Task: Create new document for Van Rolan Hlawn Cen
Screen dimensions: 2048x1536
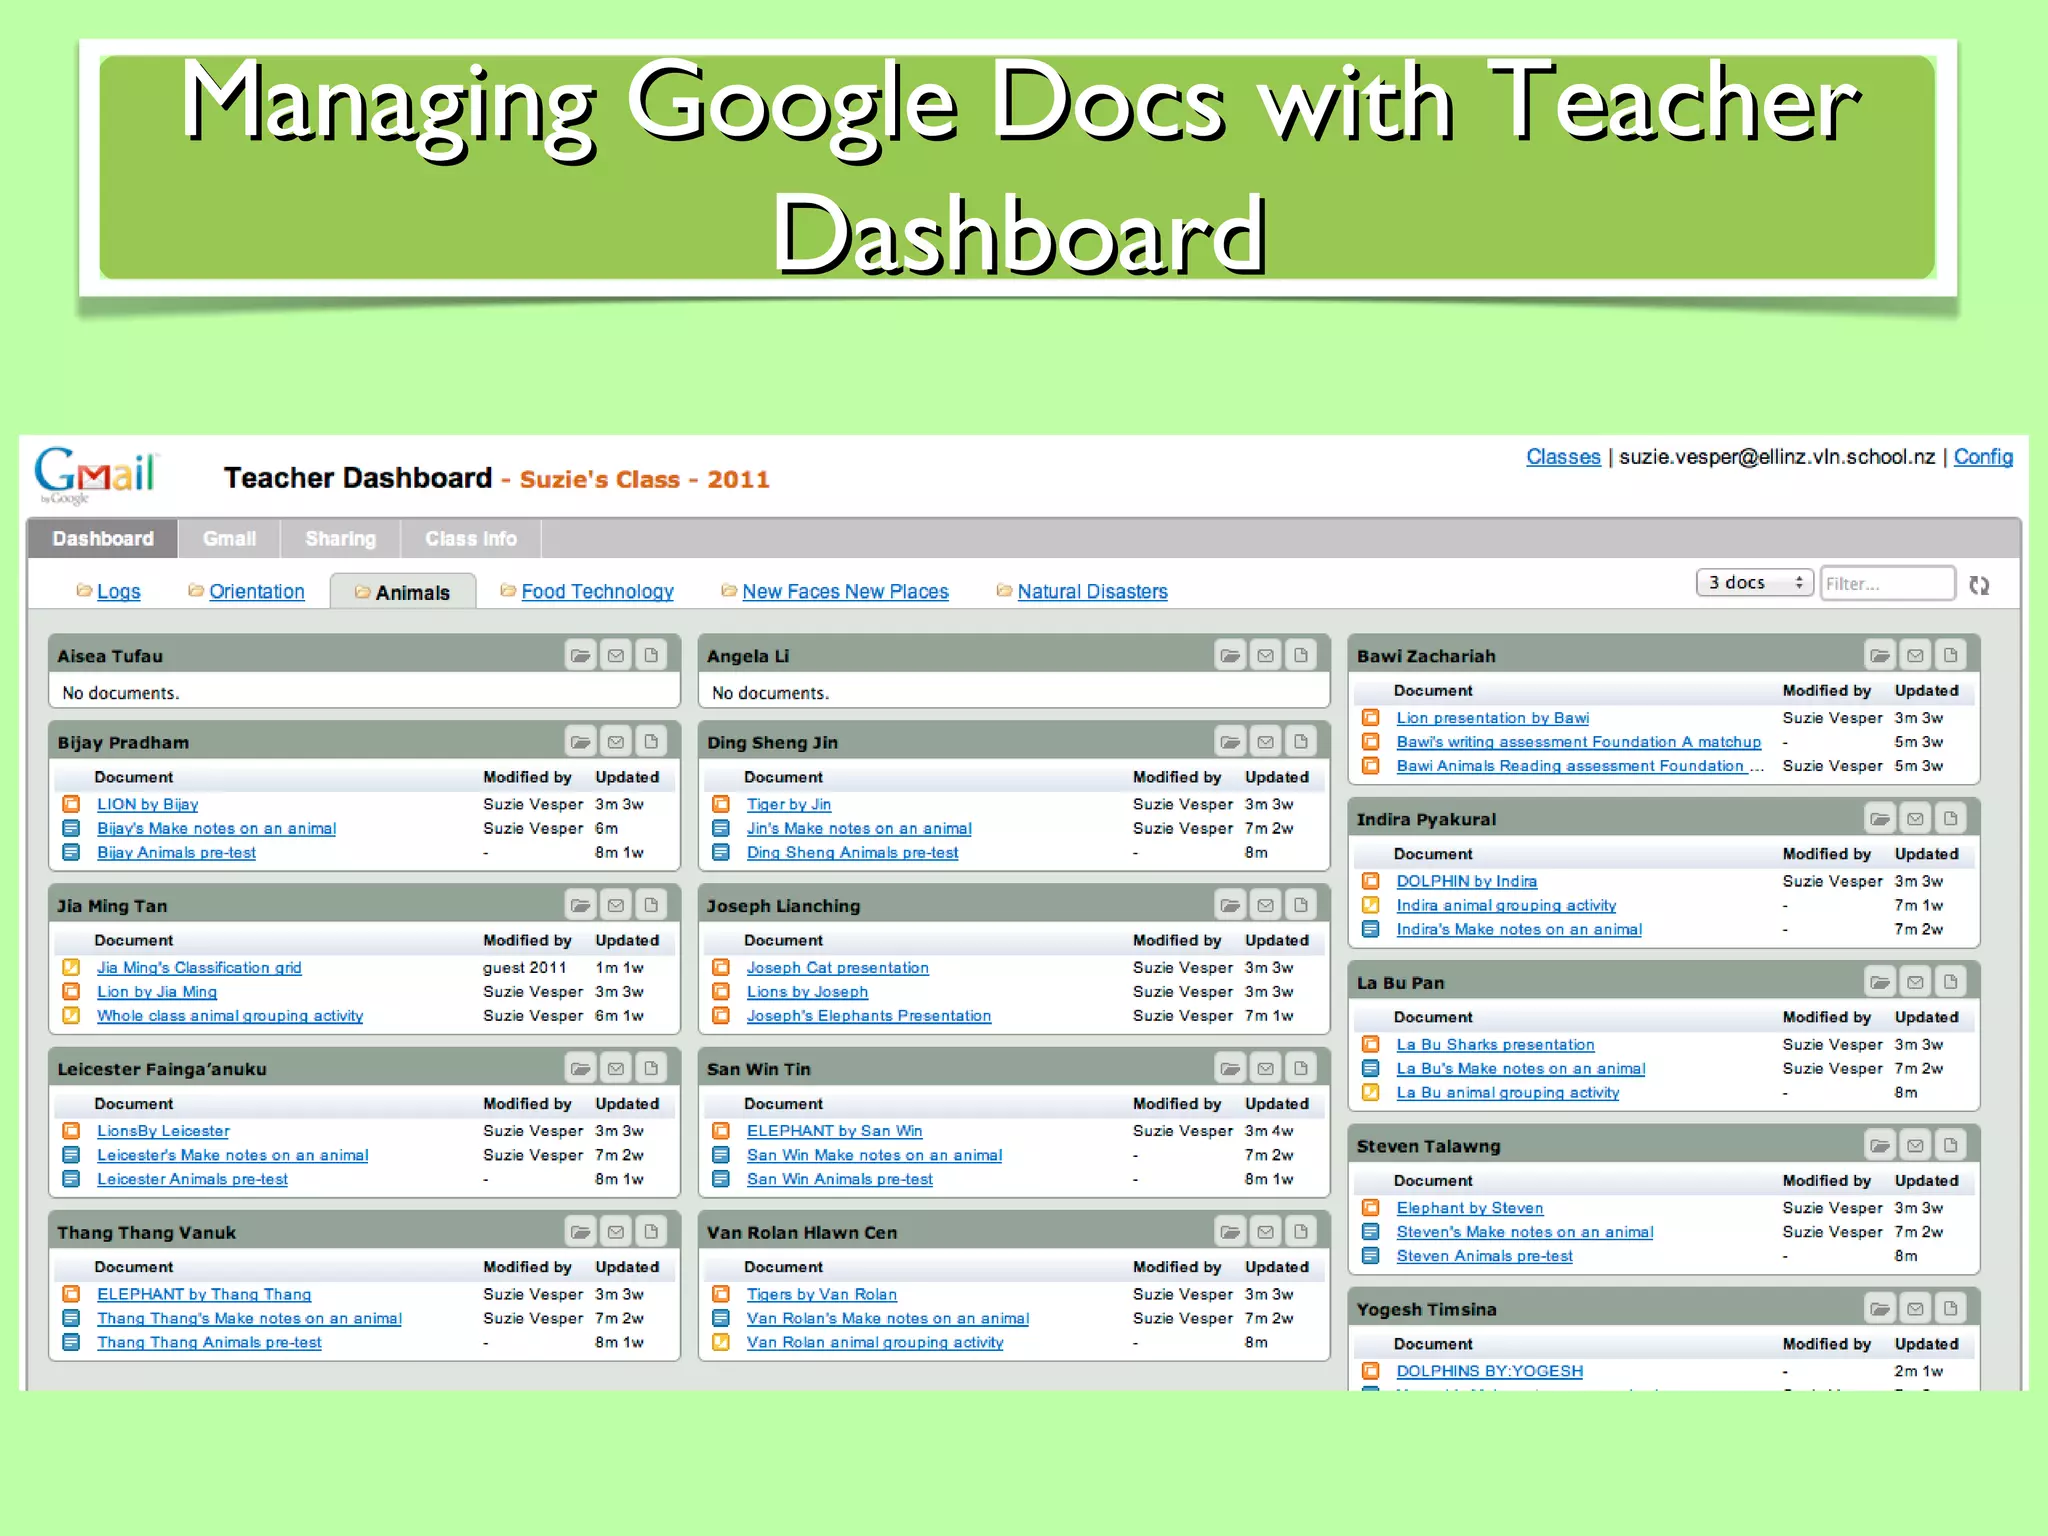Action: pos(1301,1232)
